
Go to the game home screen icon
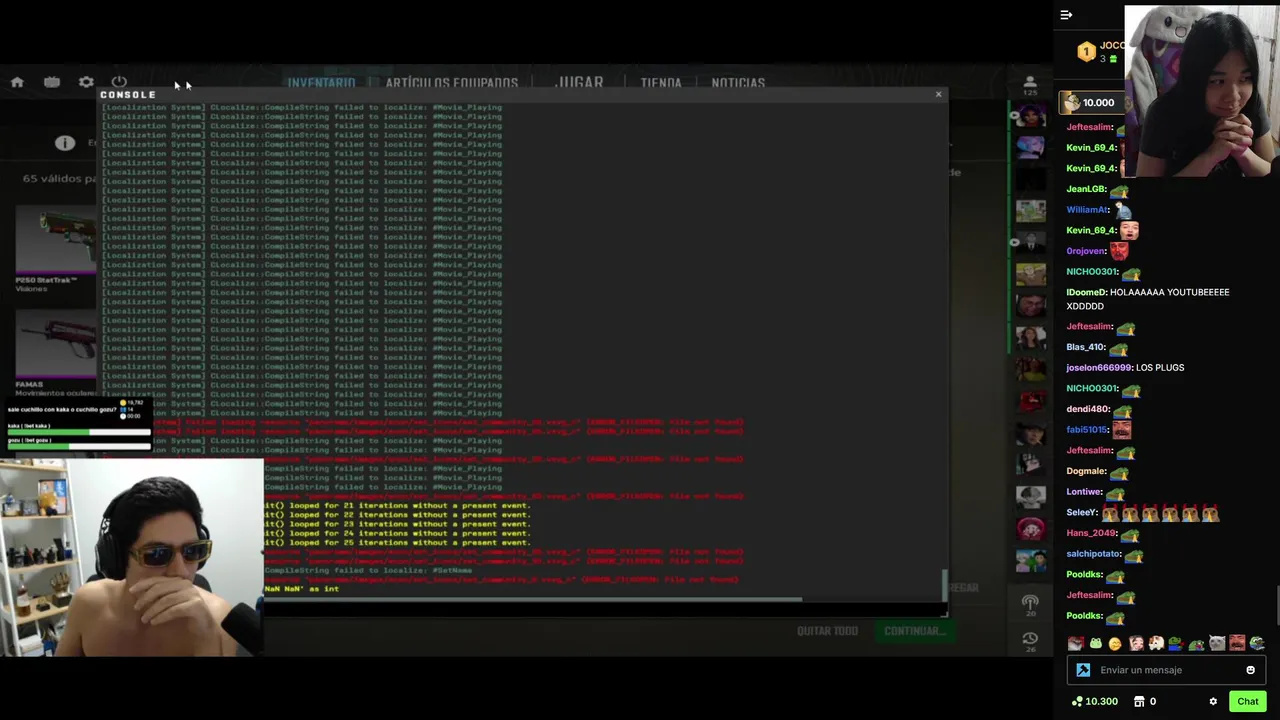click(x=17, y=83)
